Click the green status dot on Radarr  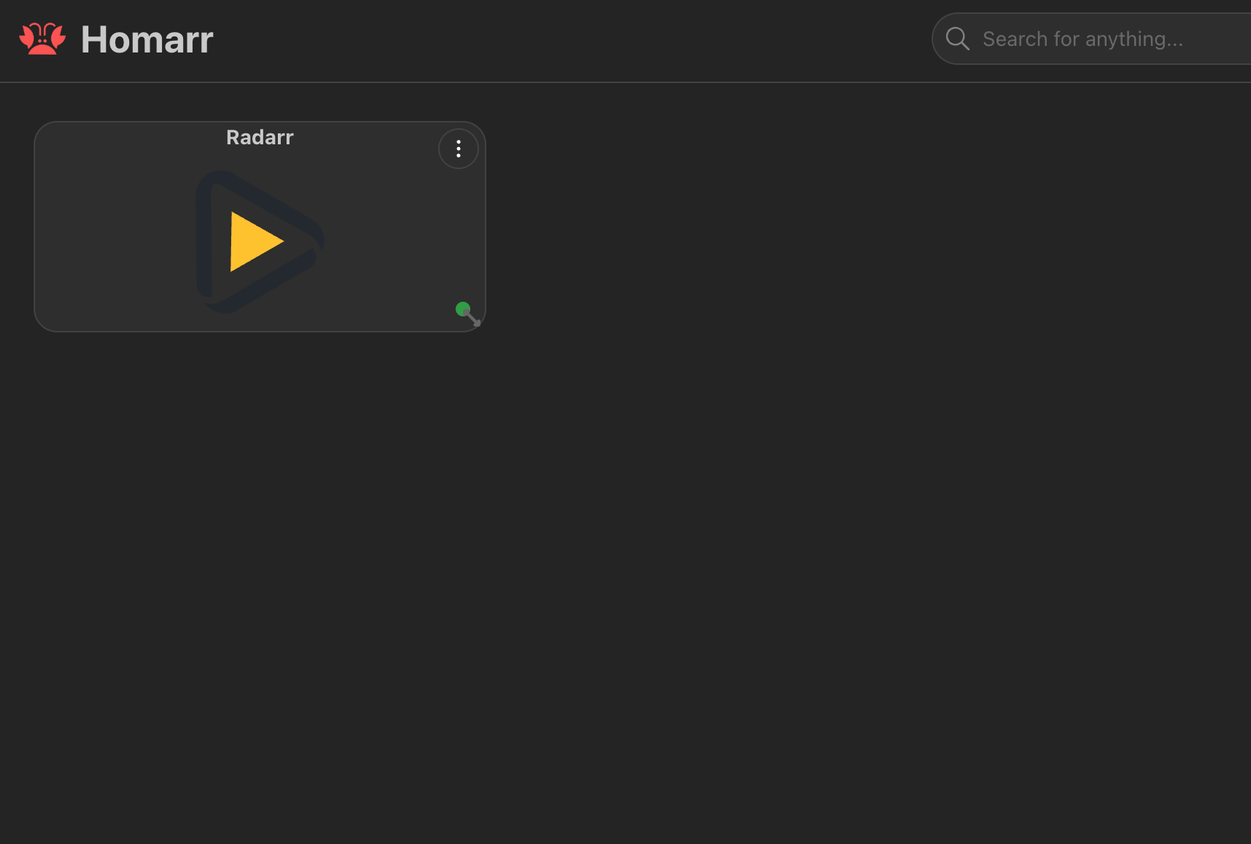coord(463,309)
